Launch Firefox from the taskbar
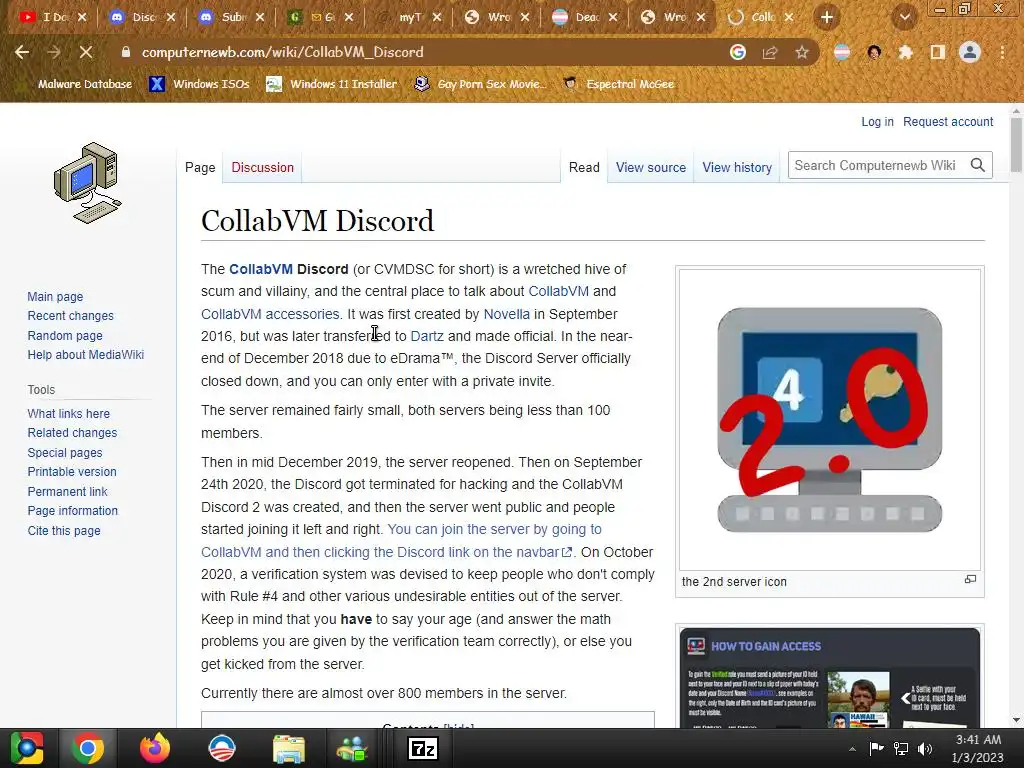The height and width of the screenshot is (768, 1024). (155, 748)
